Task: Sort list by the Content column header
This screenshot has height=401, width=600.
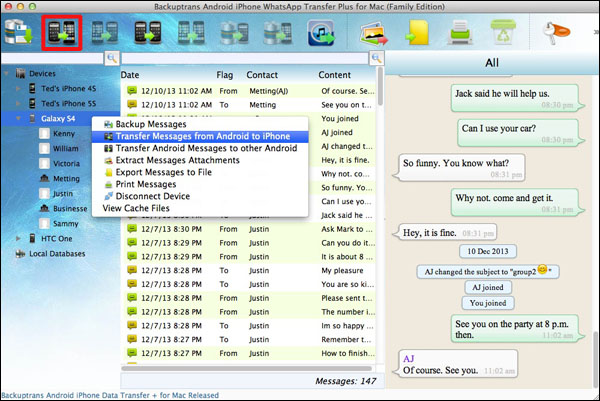Action: point(334,75)
